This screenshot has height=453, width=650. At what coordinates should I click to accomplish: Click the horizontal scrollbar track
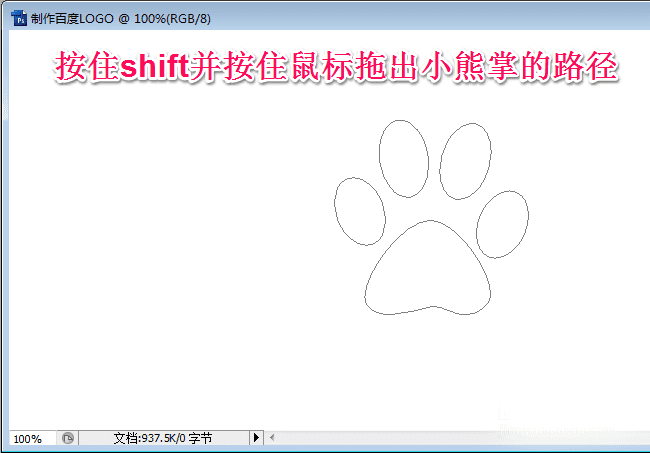point(463,438)
